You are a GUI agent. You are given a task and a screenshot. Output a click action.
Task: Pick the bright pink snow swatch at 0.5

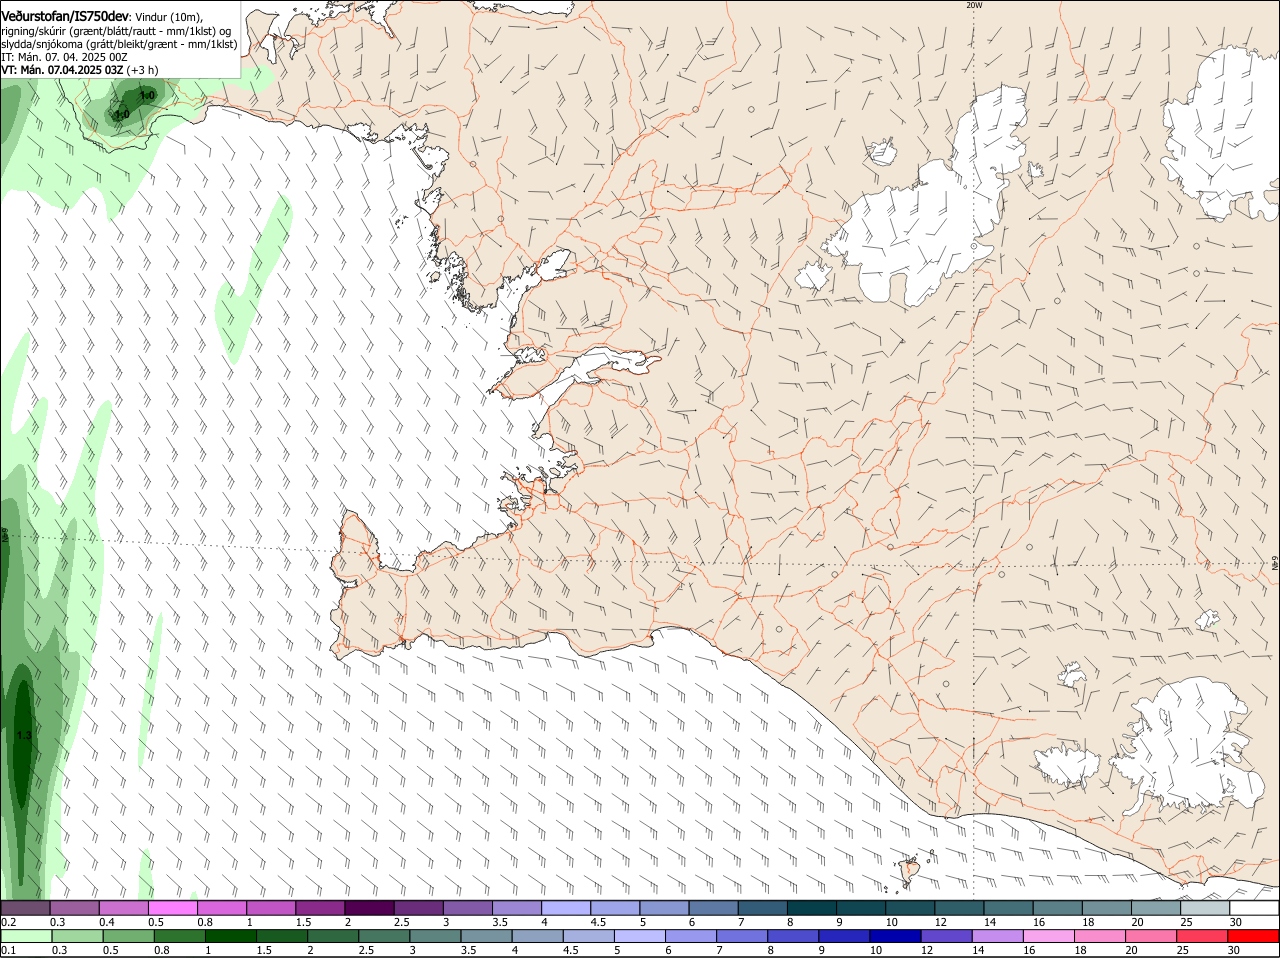[x=173, y=908]
